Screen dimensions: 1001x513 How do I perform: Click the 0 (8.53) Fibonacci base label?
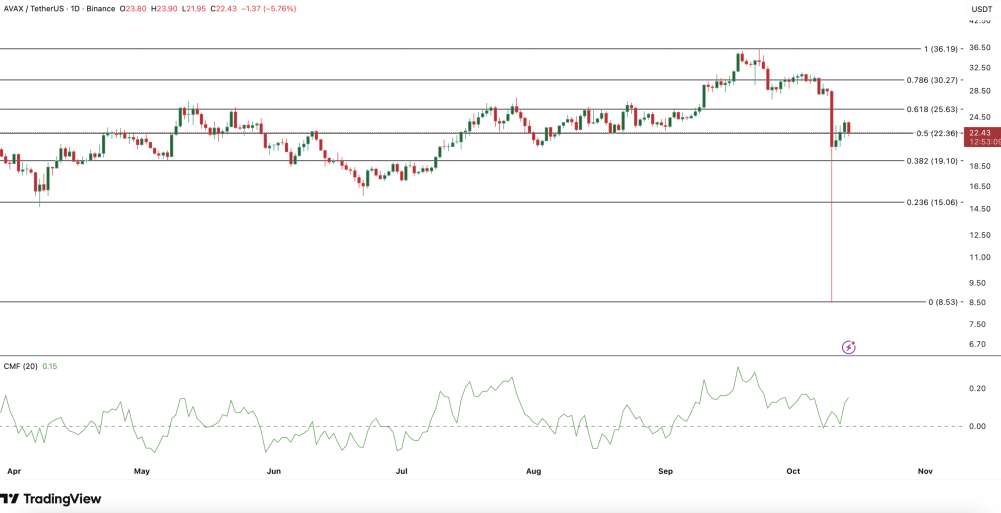point(944,302)
